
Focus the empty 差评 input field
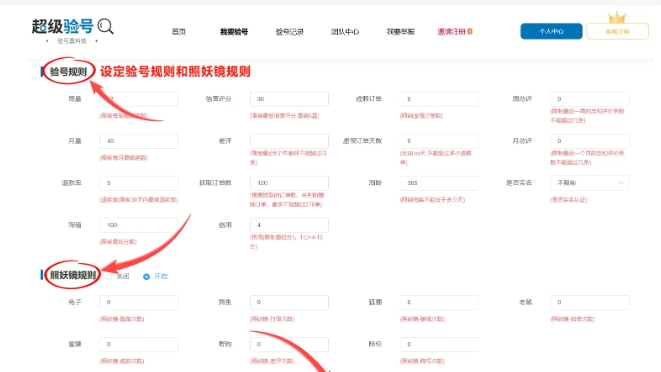coord(289,141)
